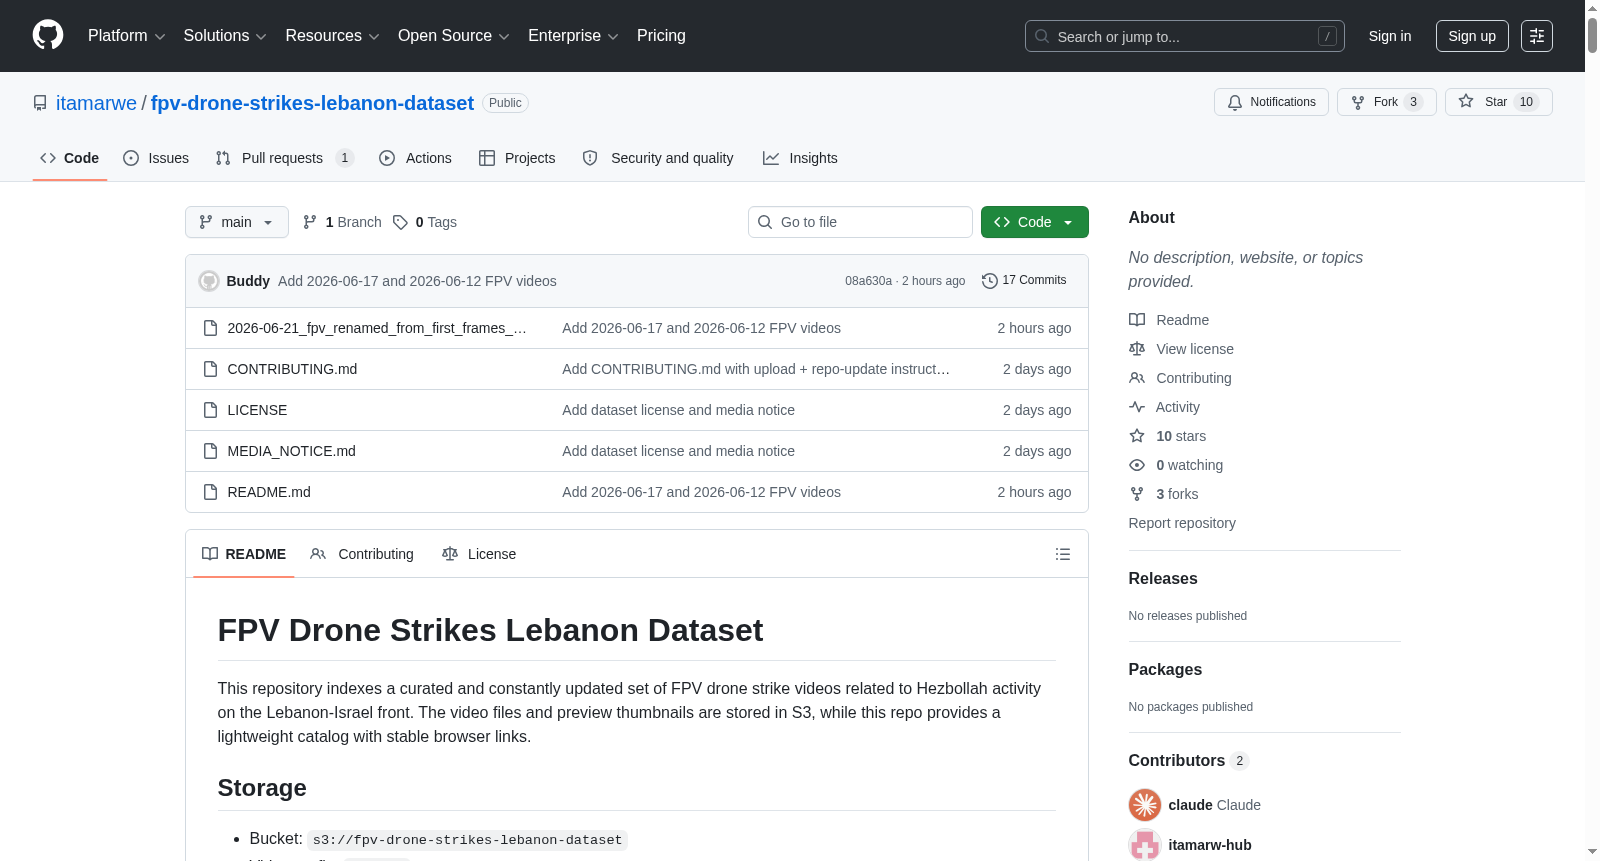Open the README outline list icon
The image size is (1600, 861).
click(1063, 554)
